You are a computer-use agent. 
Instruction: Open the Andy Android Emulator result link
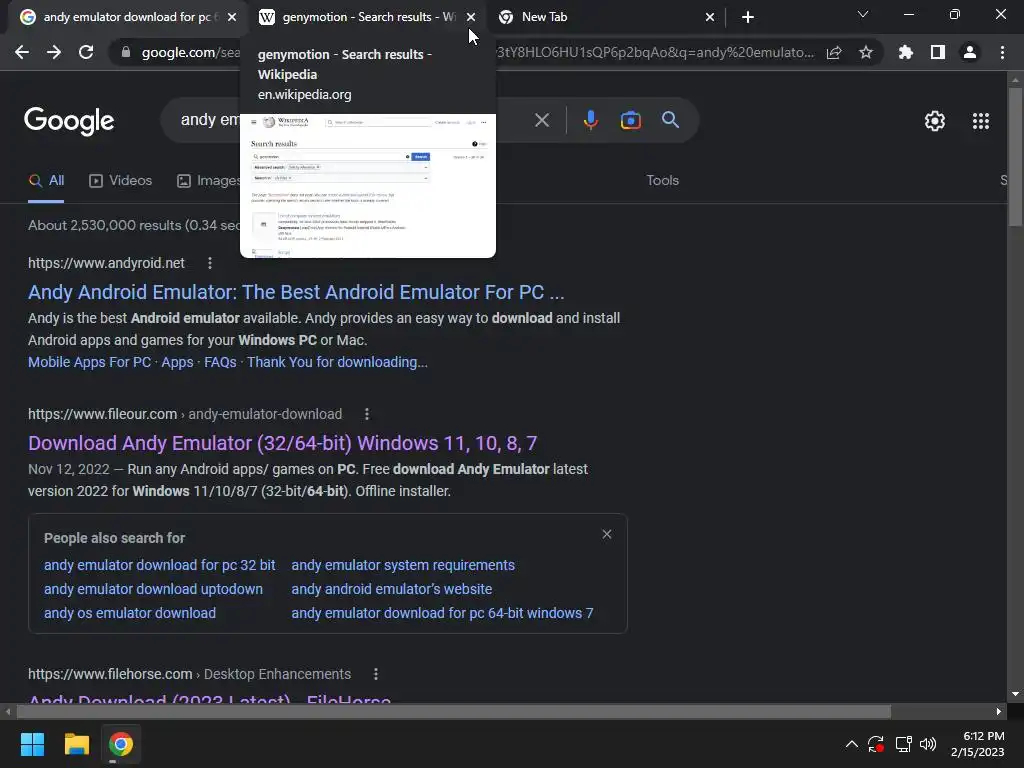pos(296,292)
